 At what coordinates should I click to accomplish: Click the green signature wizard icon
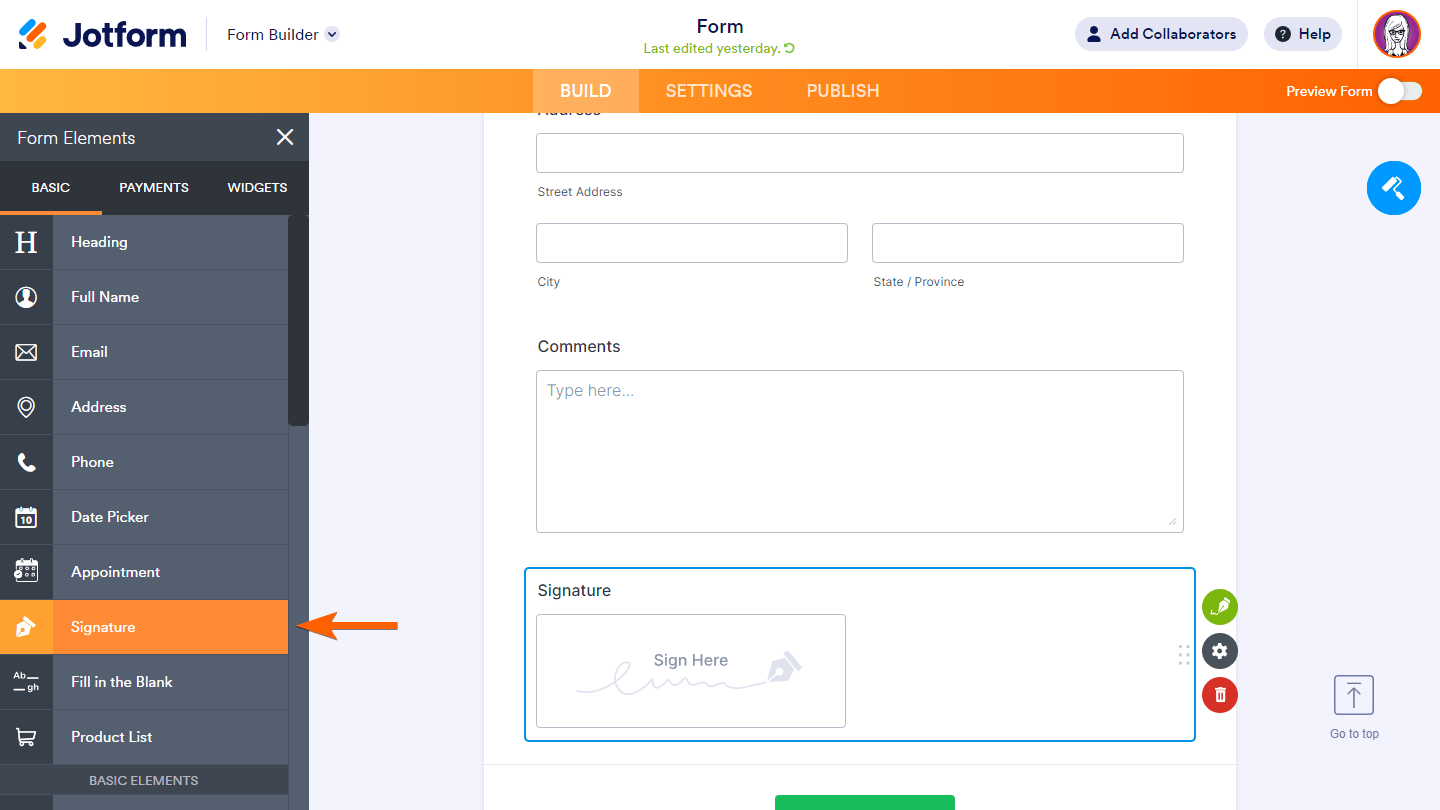point(1220,607)
